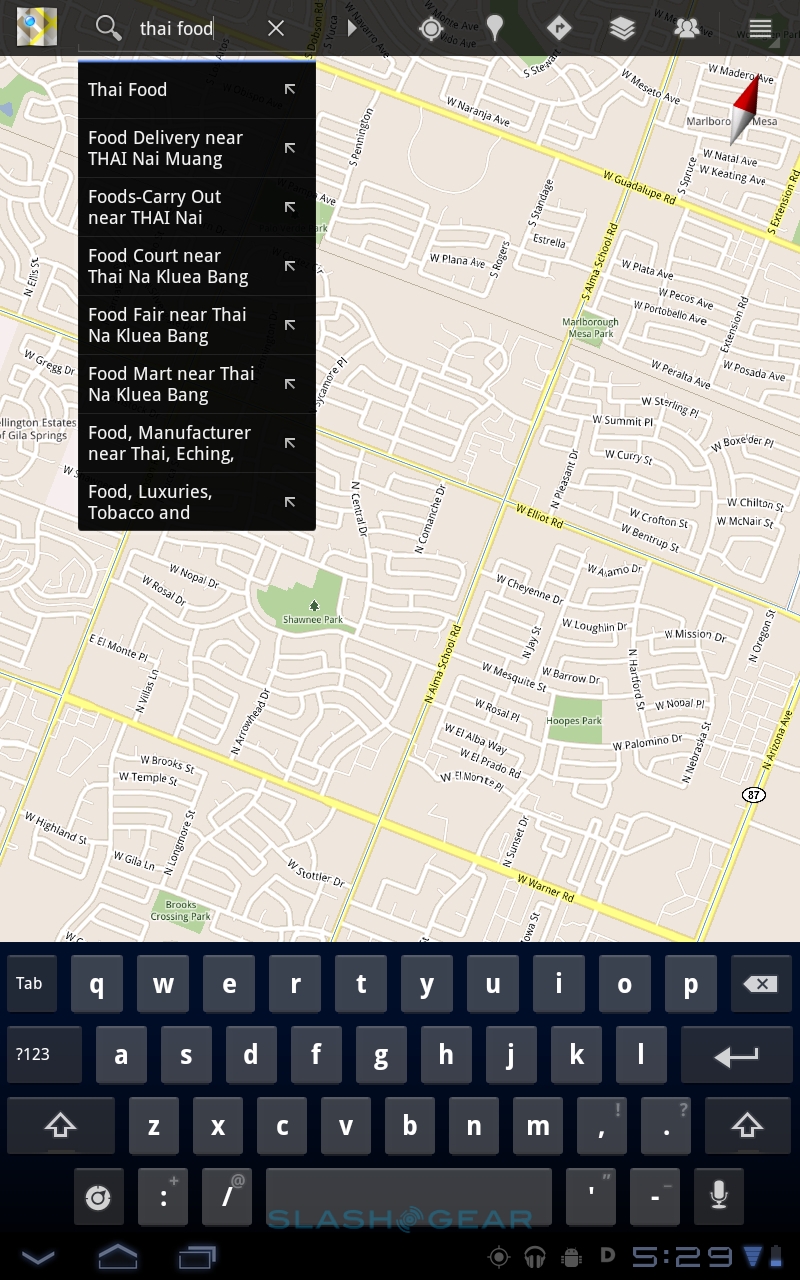This screenshot has height=1280, width=800.
Task: Choose 'Food, Luxuries, Tobacco and' suggestion
Action: pos(197,502)
